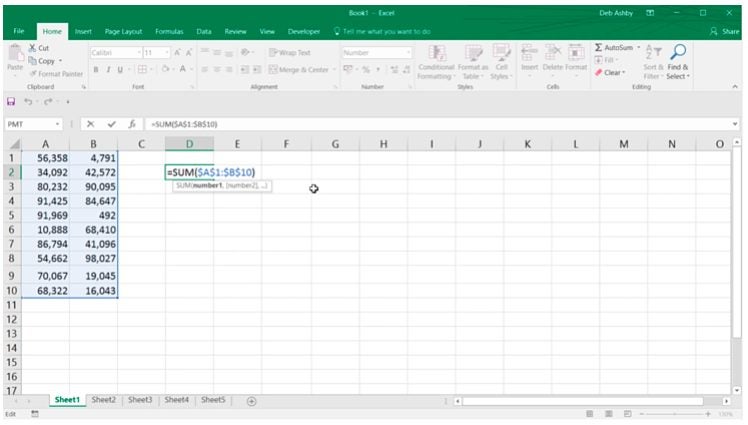Viewport: 748px width, 425px height.
Task: Increase font size with the larger A button
Action: [x=177, y=52]
